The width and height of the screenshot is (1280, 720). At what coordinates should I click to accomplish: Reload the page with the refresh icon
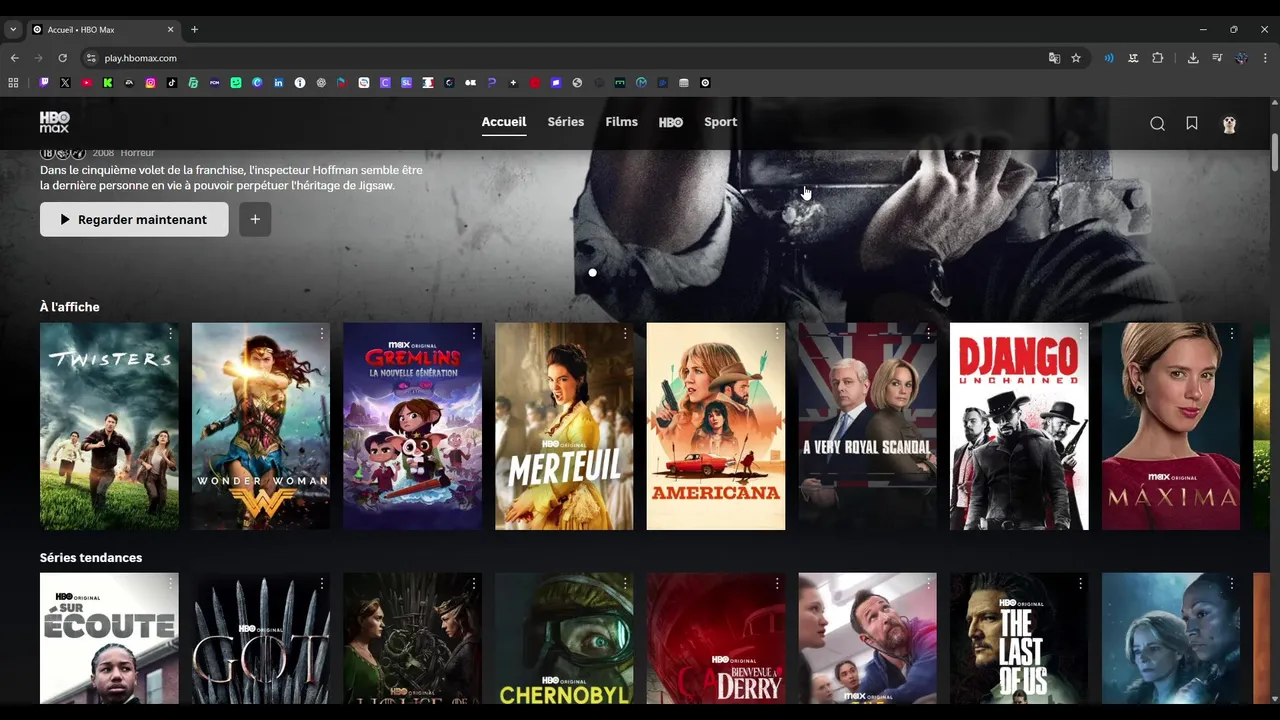click(x=62, y=58)
